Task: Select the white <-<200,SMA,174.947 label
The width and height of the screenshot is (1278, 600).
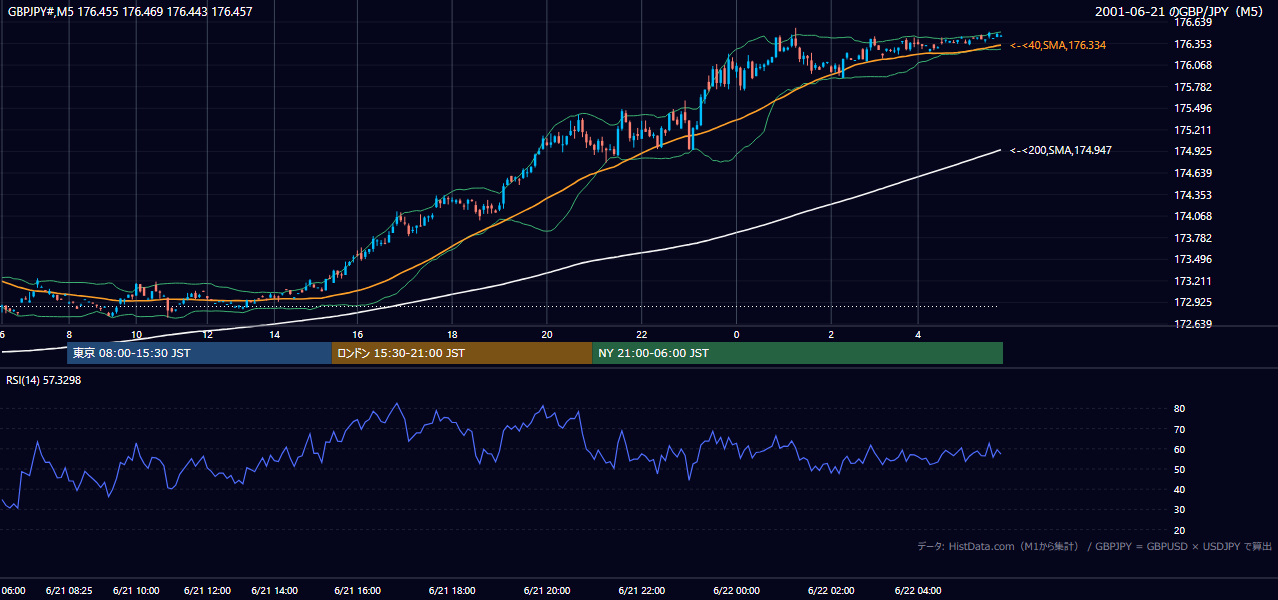Action: point(1061,150)
